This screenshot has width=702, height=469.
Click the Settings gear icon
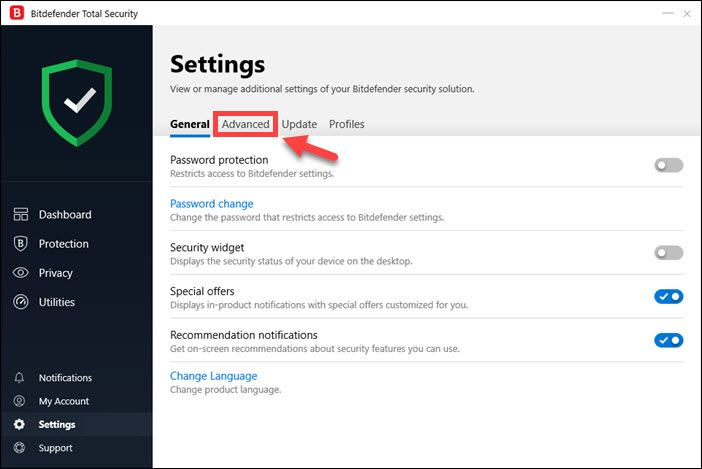(x=20, y=425)
